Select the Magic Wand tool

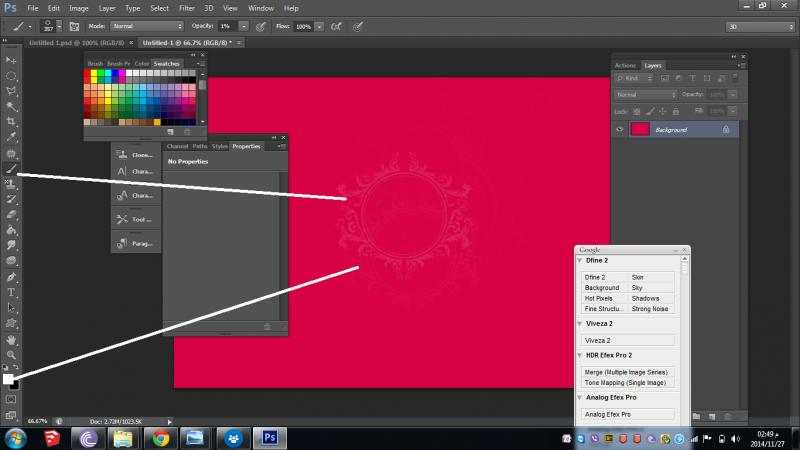point(11,107)
